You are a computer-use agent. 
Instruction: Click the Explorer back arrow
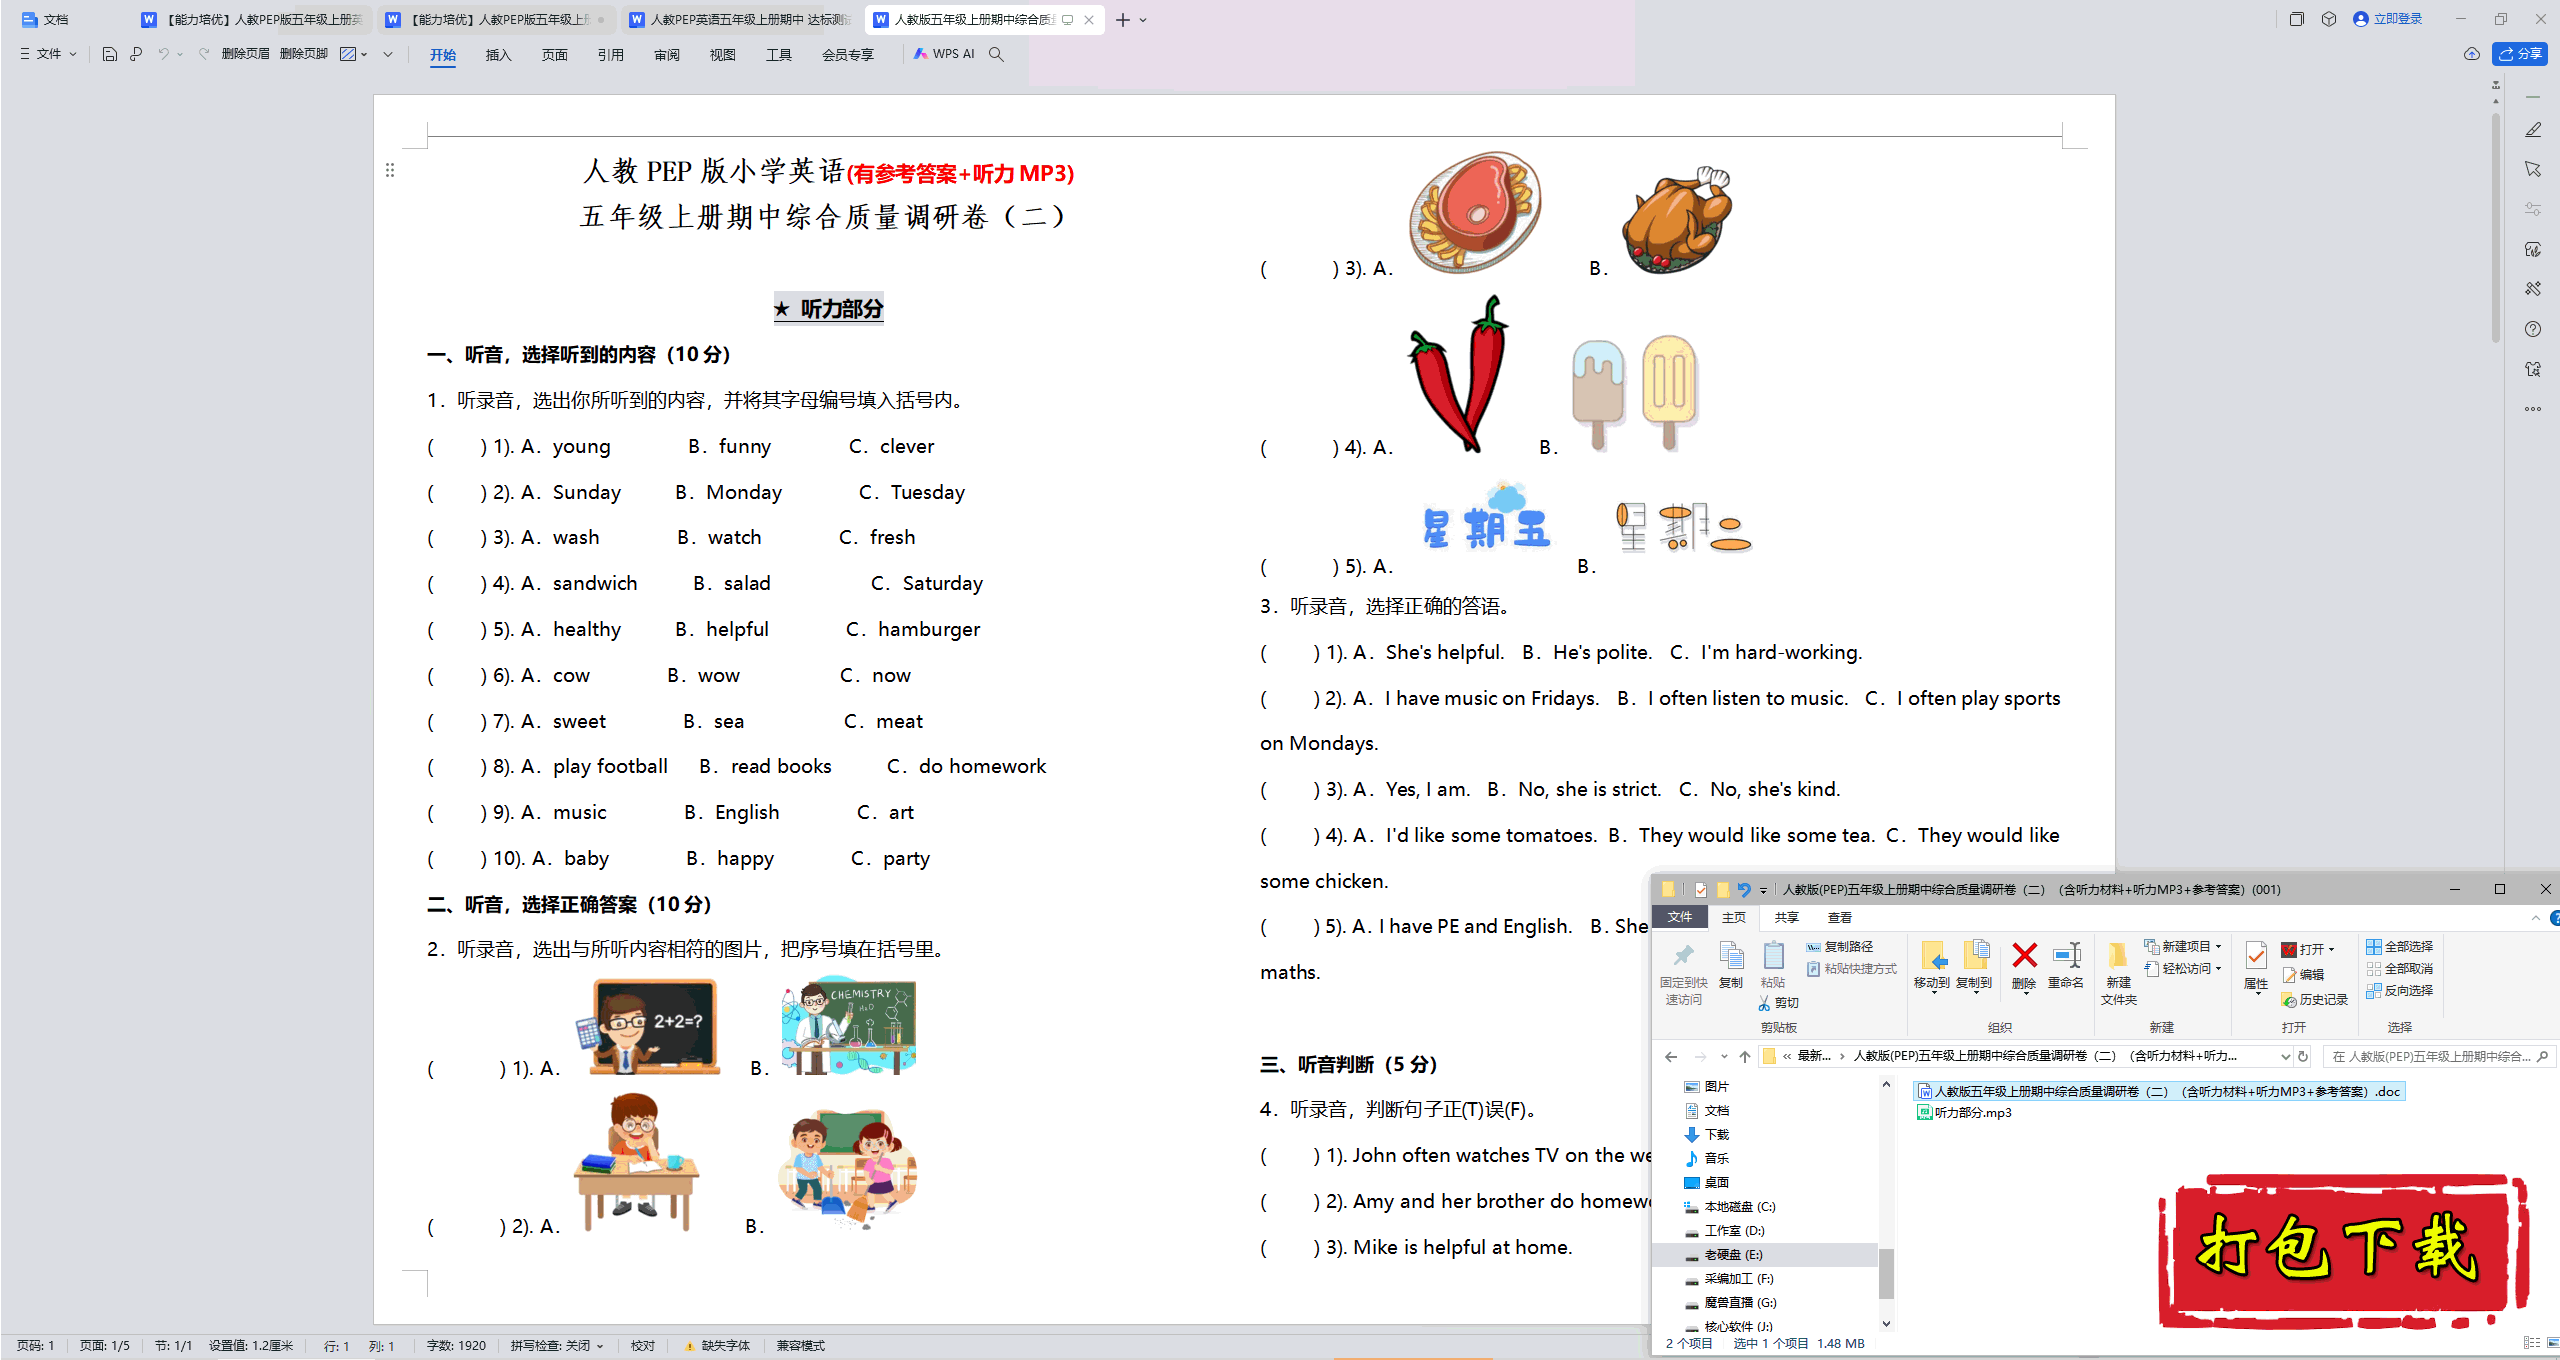[x=1671, y=1056]
